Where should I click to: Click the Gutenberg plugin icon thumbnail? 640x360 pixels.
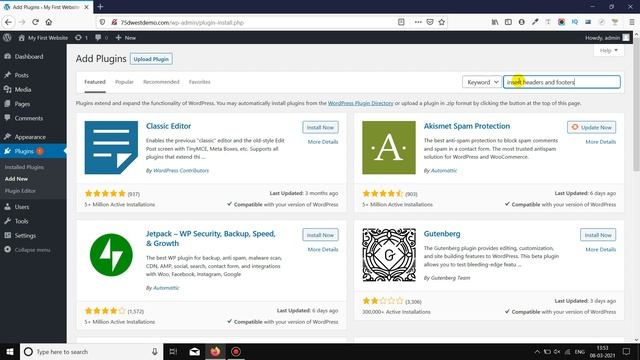coord(389,255)
